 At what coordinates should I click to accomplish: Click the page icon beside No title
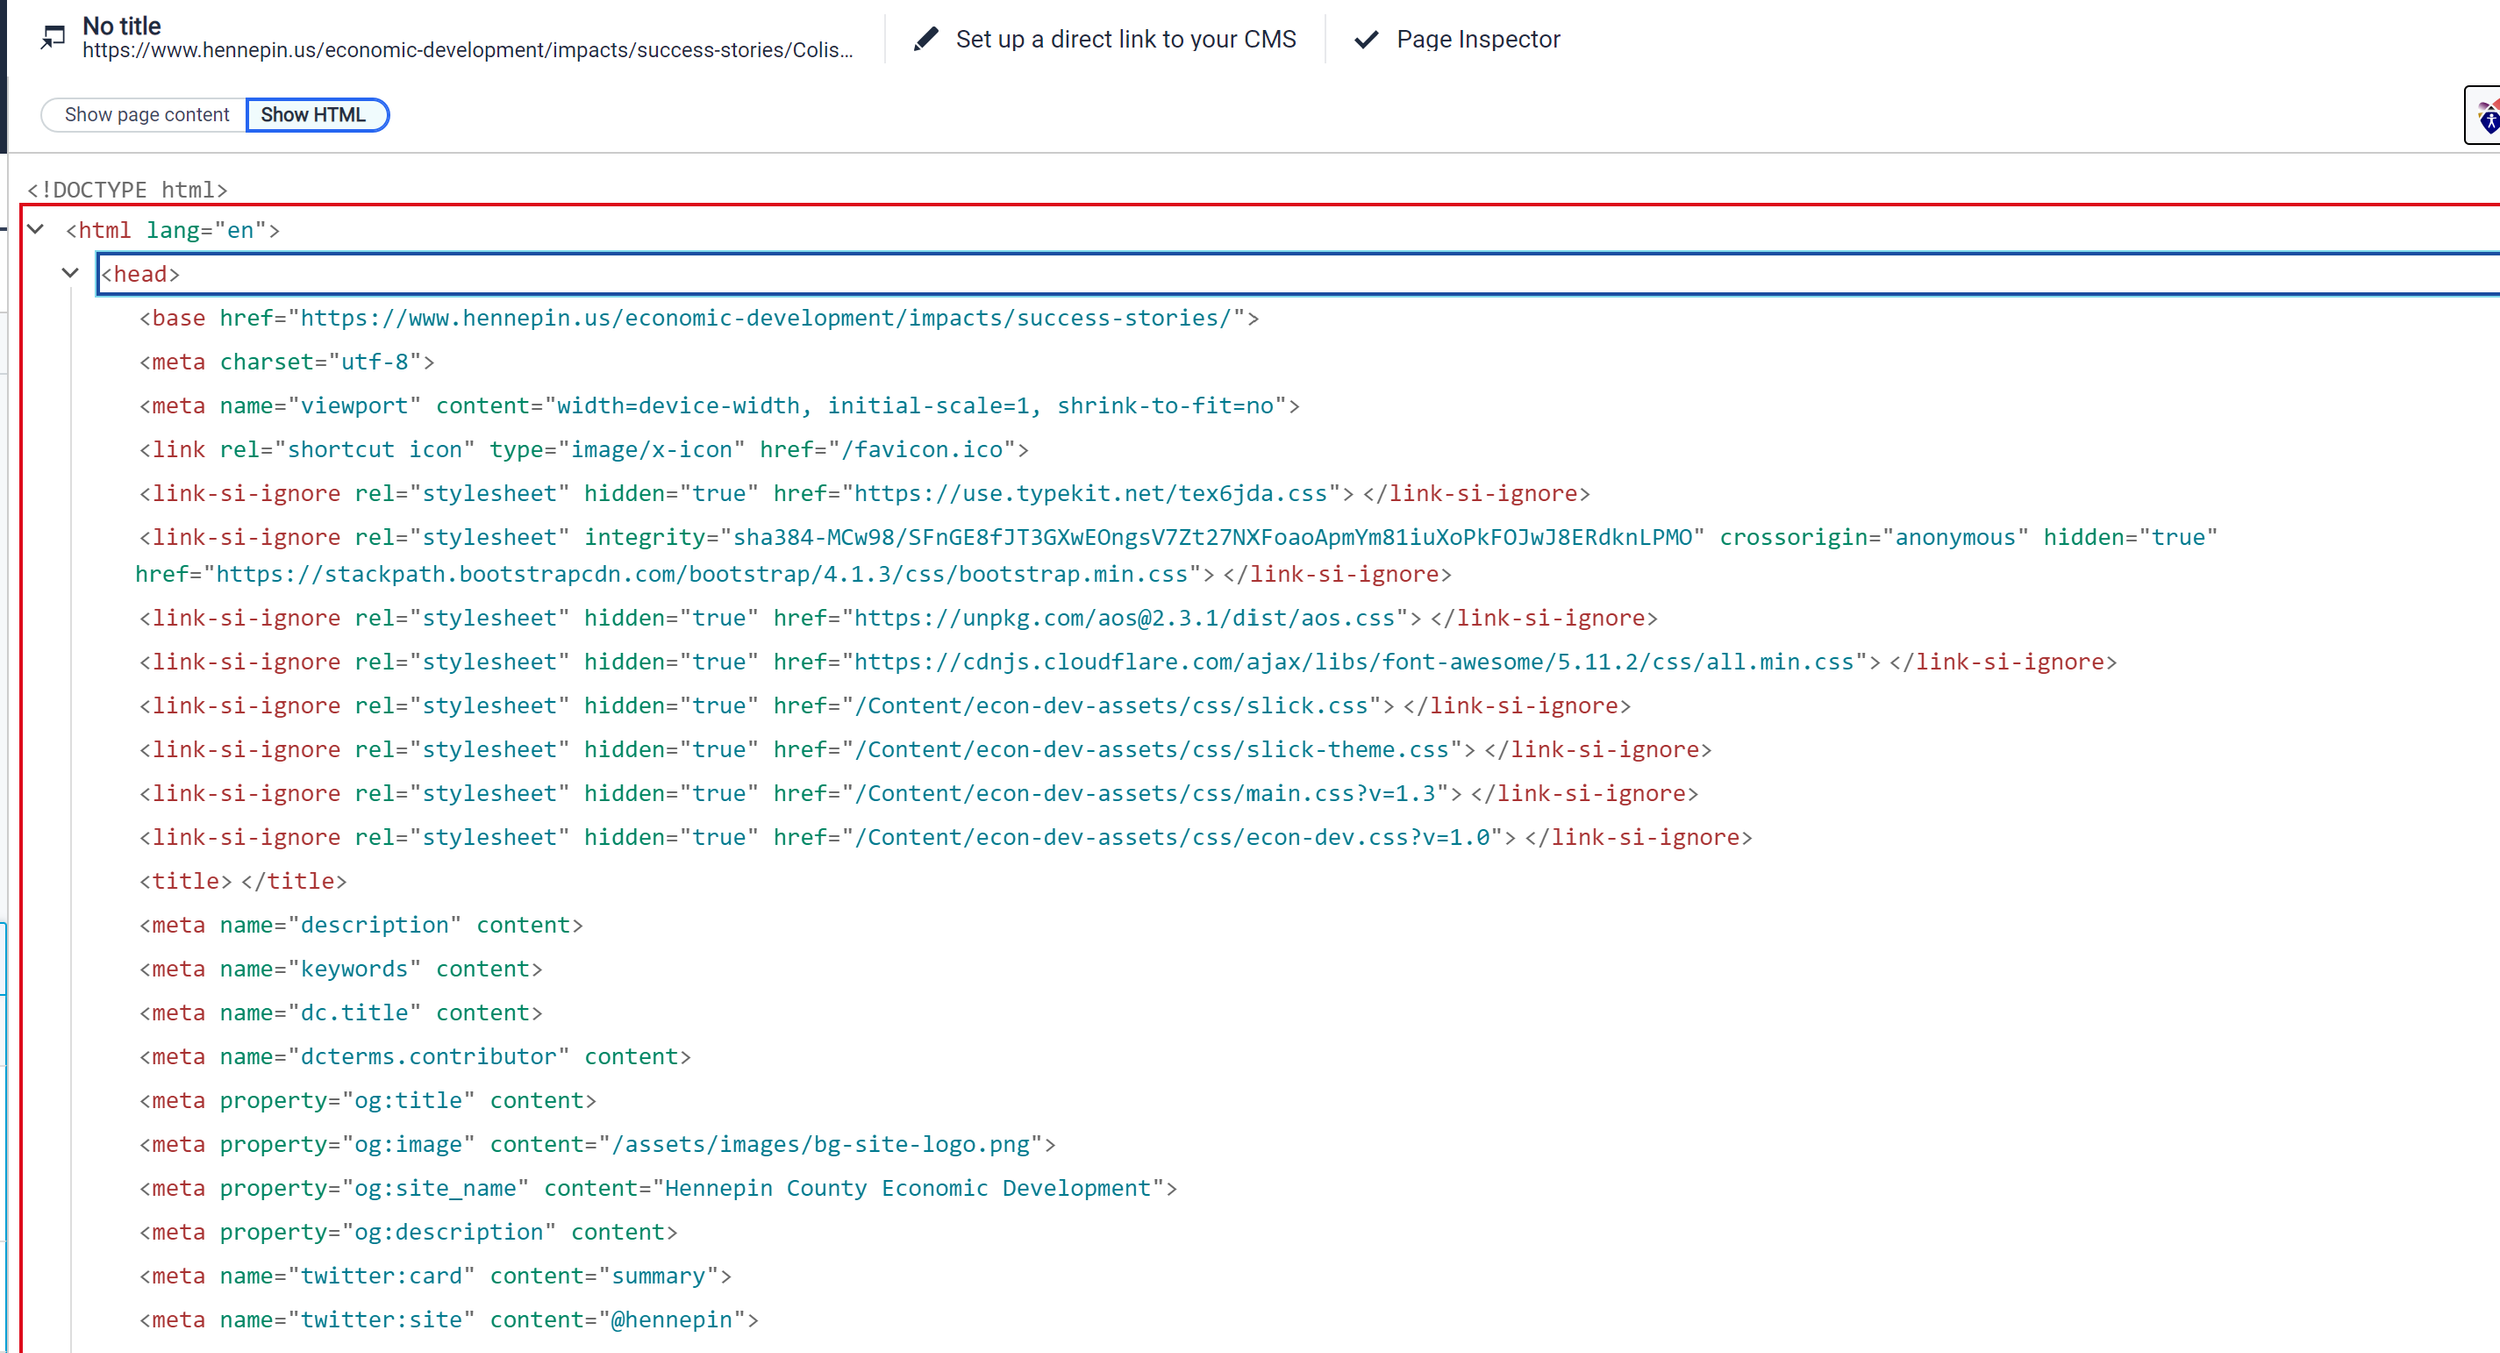point(53,38)
